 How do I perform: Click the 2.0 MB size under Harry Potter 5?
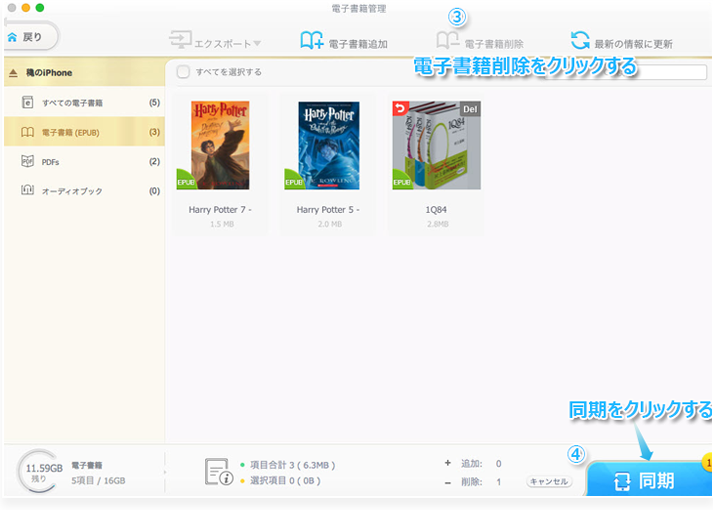pos(330,224)
